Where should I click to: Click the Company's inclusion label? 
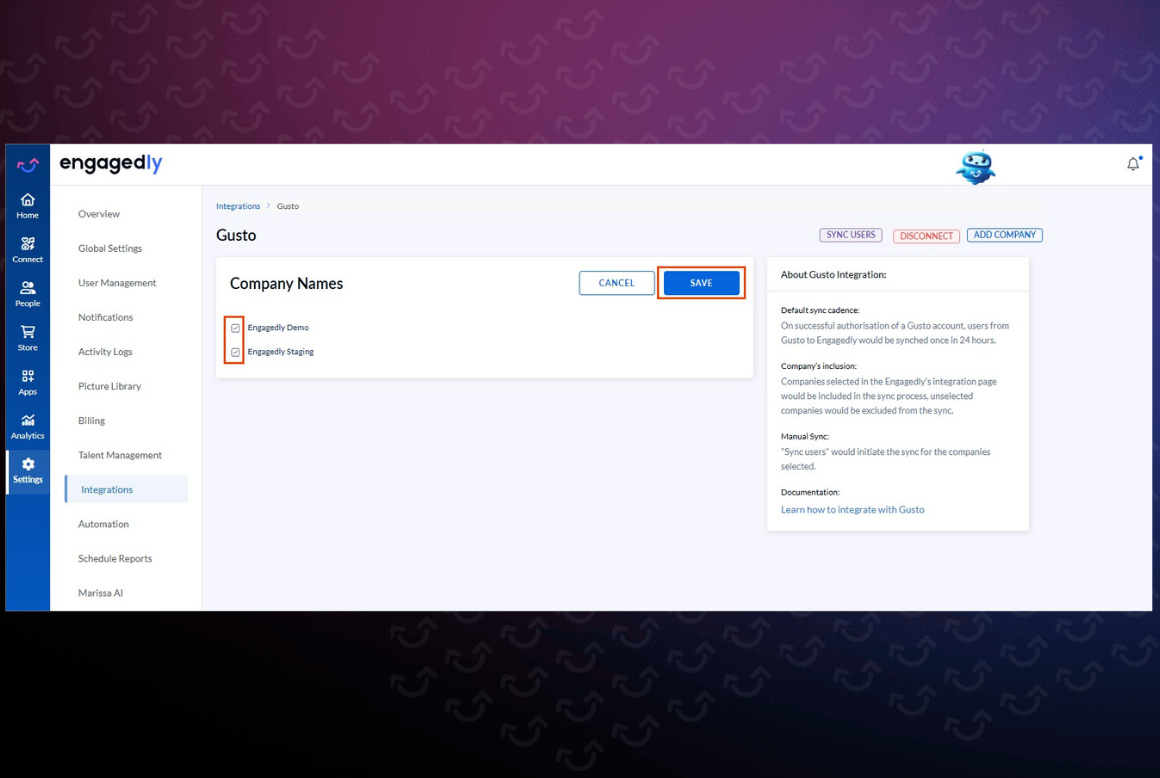click(818, 366)
